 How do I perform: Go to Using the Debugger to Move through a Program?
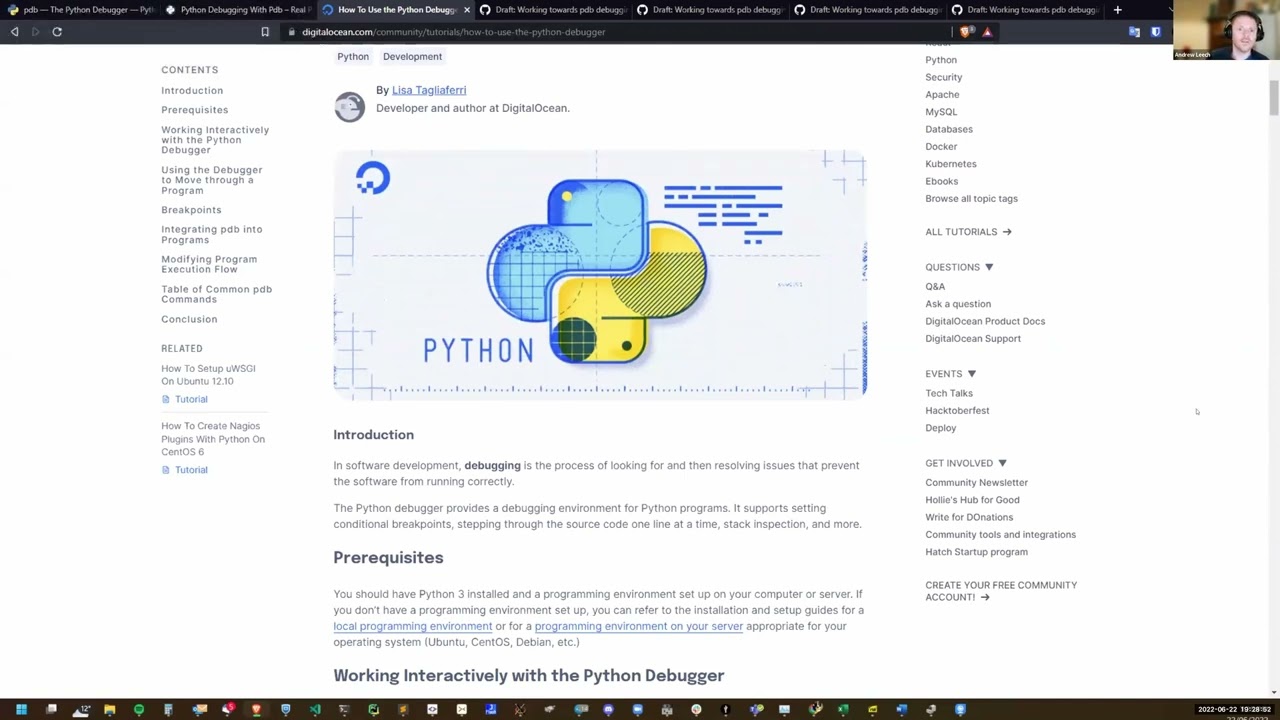tap(212, 180)
